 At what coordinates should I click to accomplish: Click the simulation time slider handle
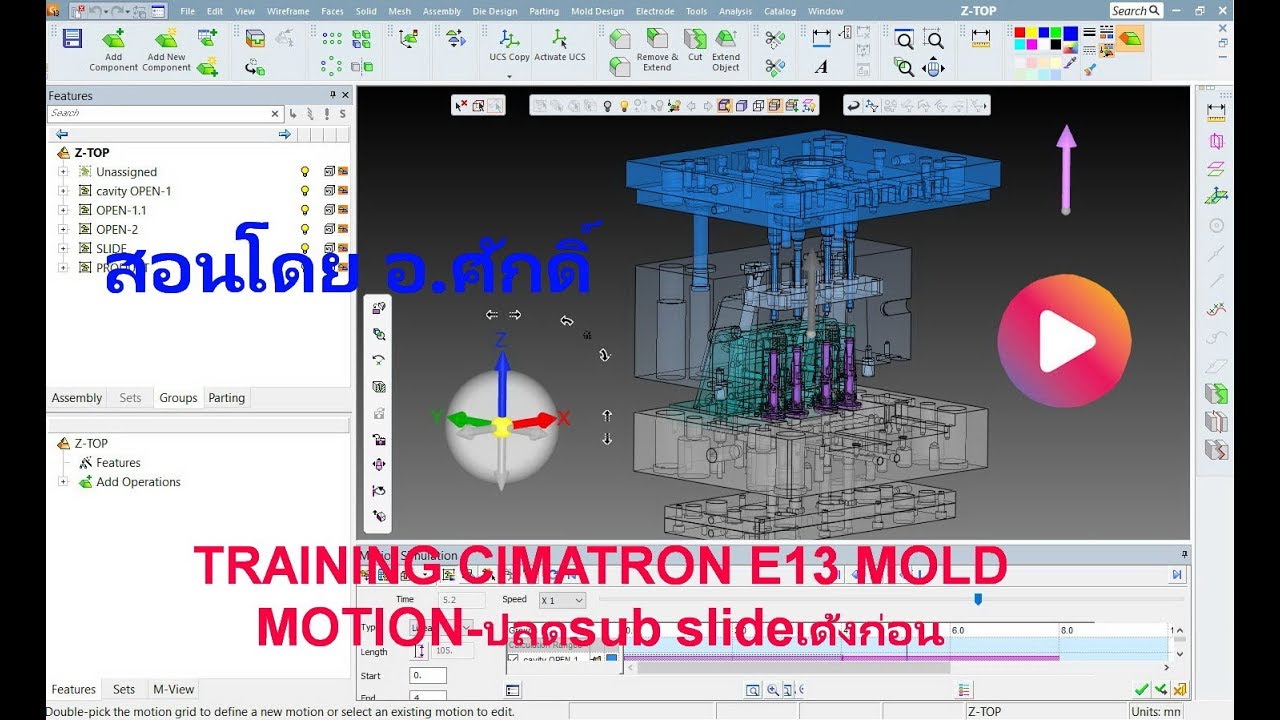978,599
